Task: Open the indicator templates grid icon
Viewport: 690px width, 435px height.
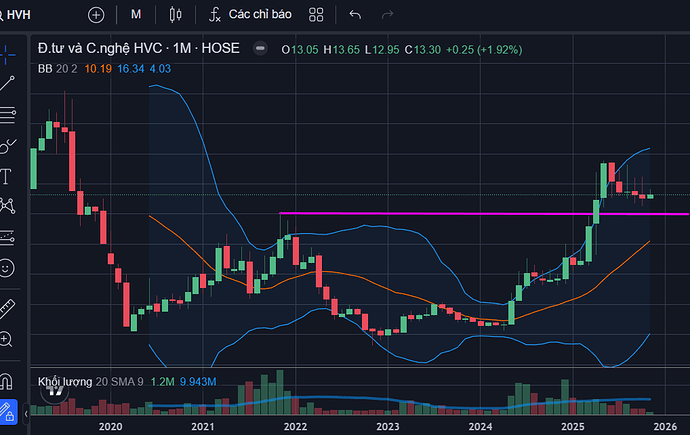Action: (316, 15)
